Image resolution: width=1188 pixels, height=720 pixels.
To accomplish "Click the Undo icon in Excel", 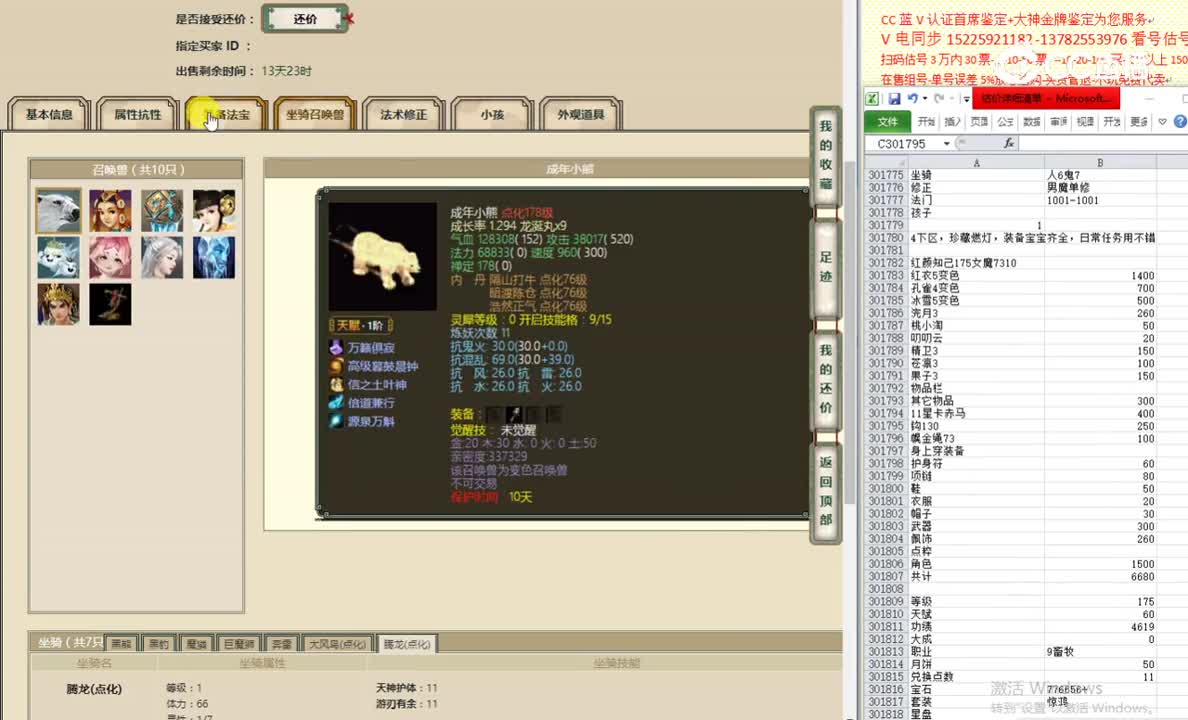I will point(913,98).
